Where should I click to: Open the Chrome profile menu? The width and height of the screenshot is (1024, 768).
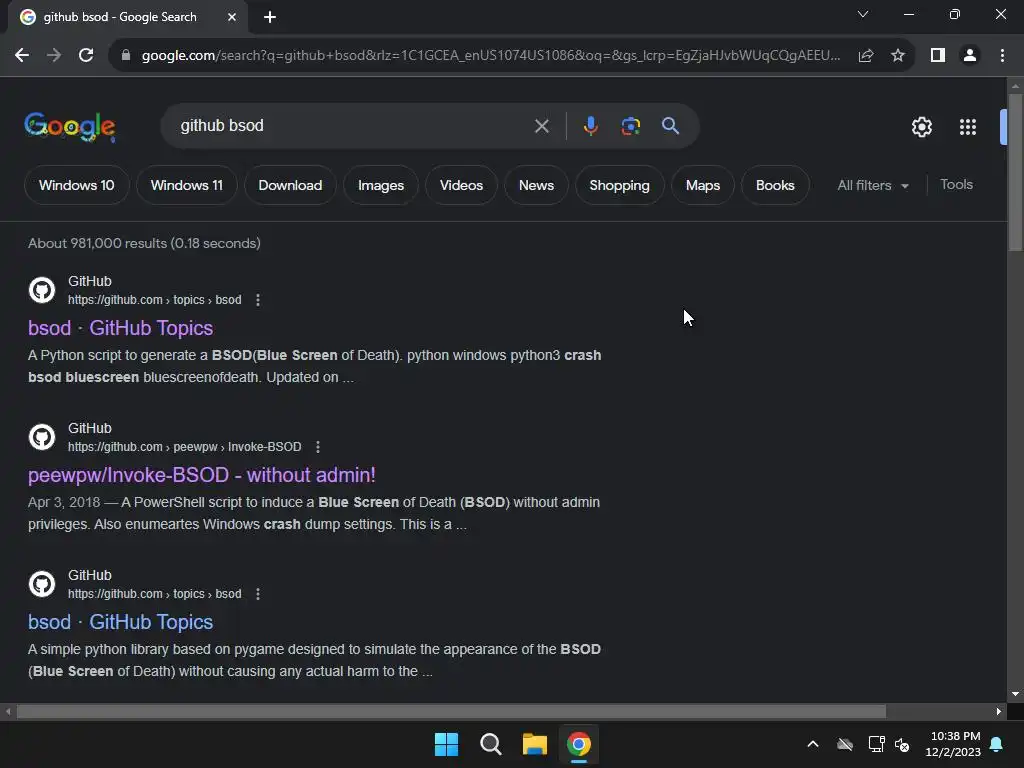(970, 56)
